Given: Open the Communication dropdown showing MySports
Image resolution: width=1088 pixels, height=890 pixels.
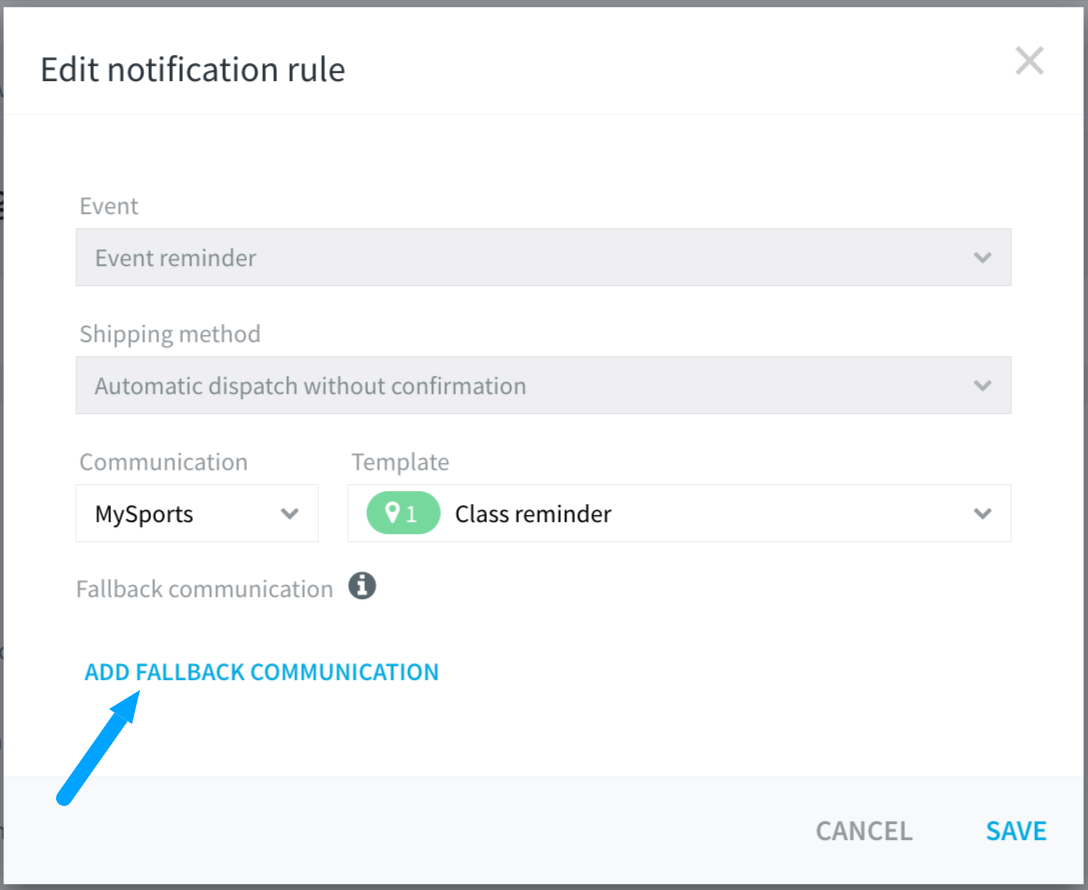Looking at the screenshot, I should point(180,513).
